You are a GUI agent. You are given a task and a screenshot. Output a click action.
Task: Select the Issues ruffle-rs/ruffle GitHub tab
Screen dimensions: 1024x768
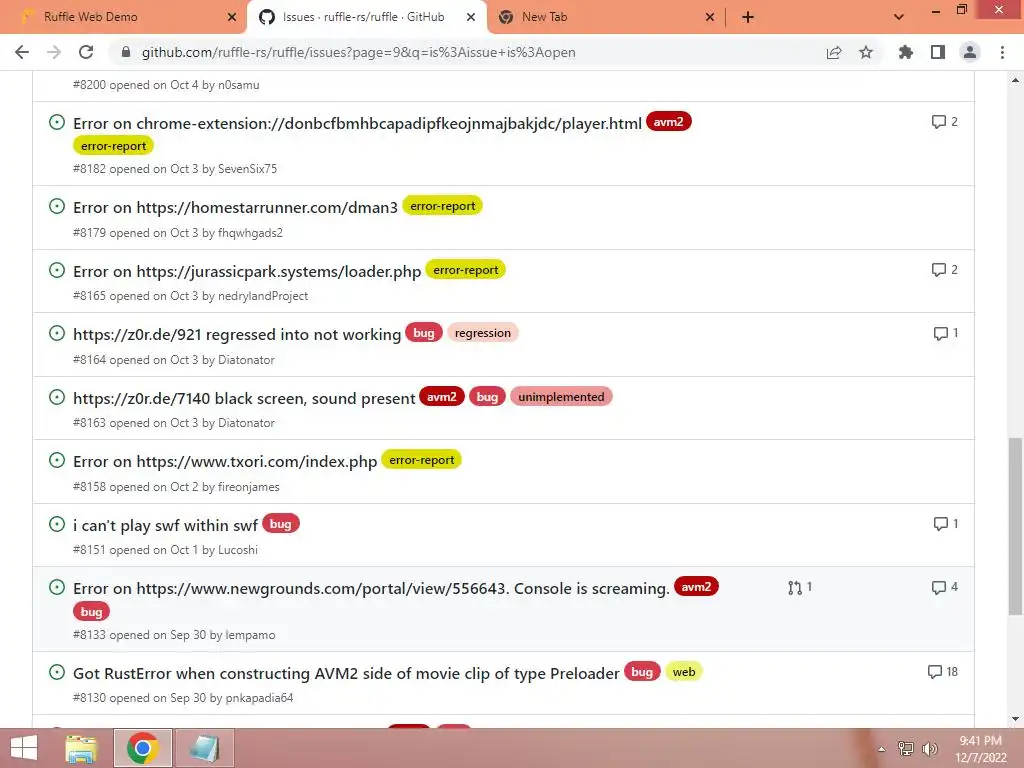367,17
